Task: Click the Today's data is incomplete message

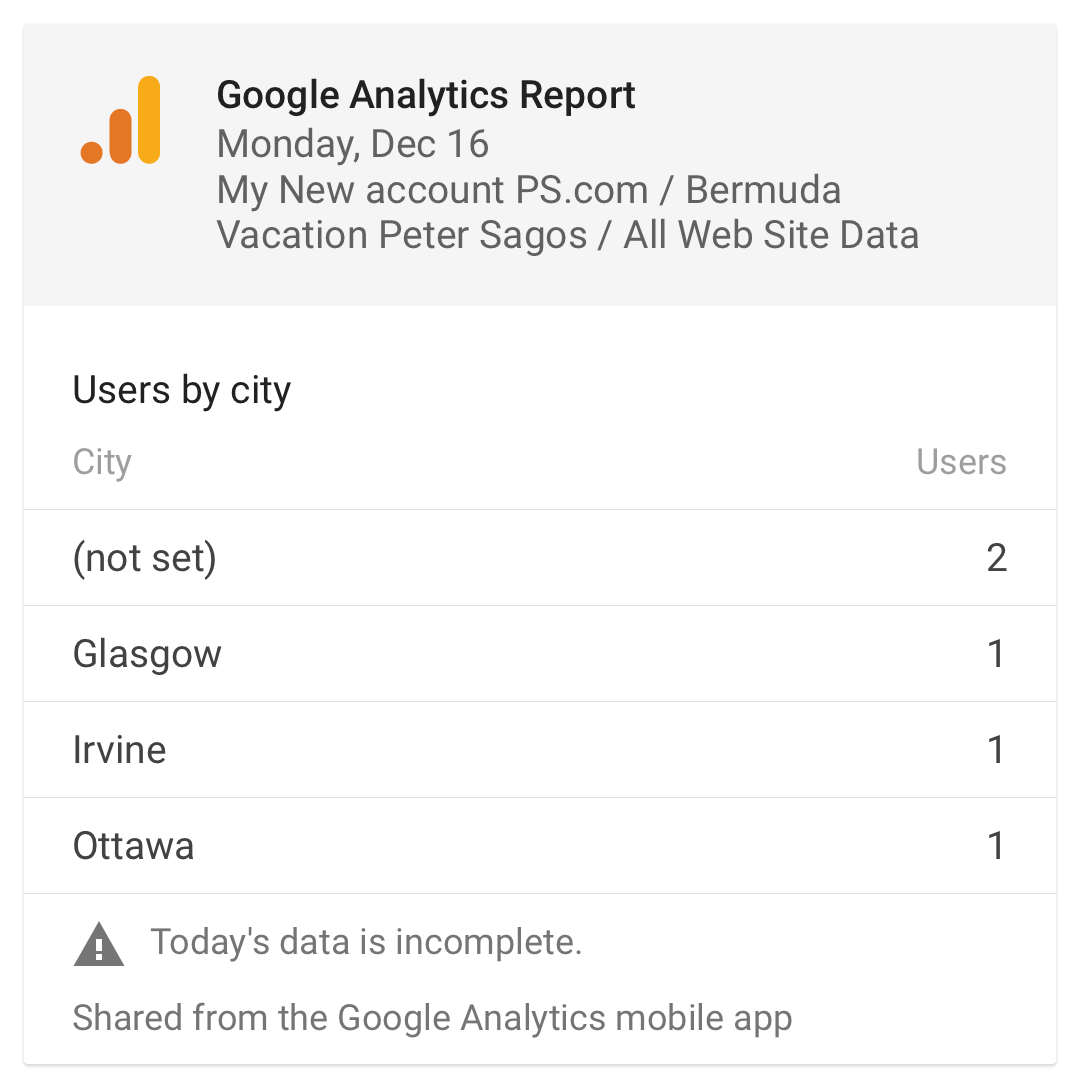Action: point(366,942)
